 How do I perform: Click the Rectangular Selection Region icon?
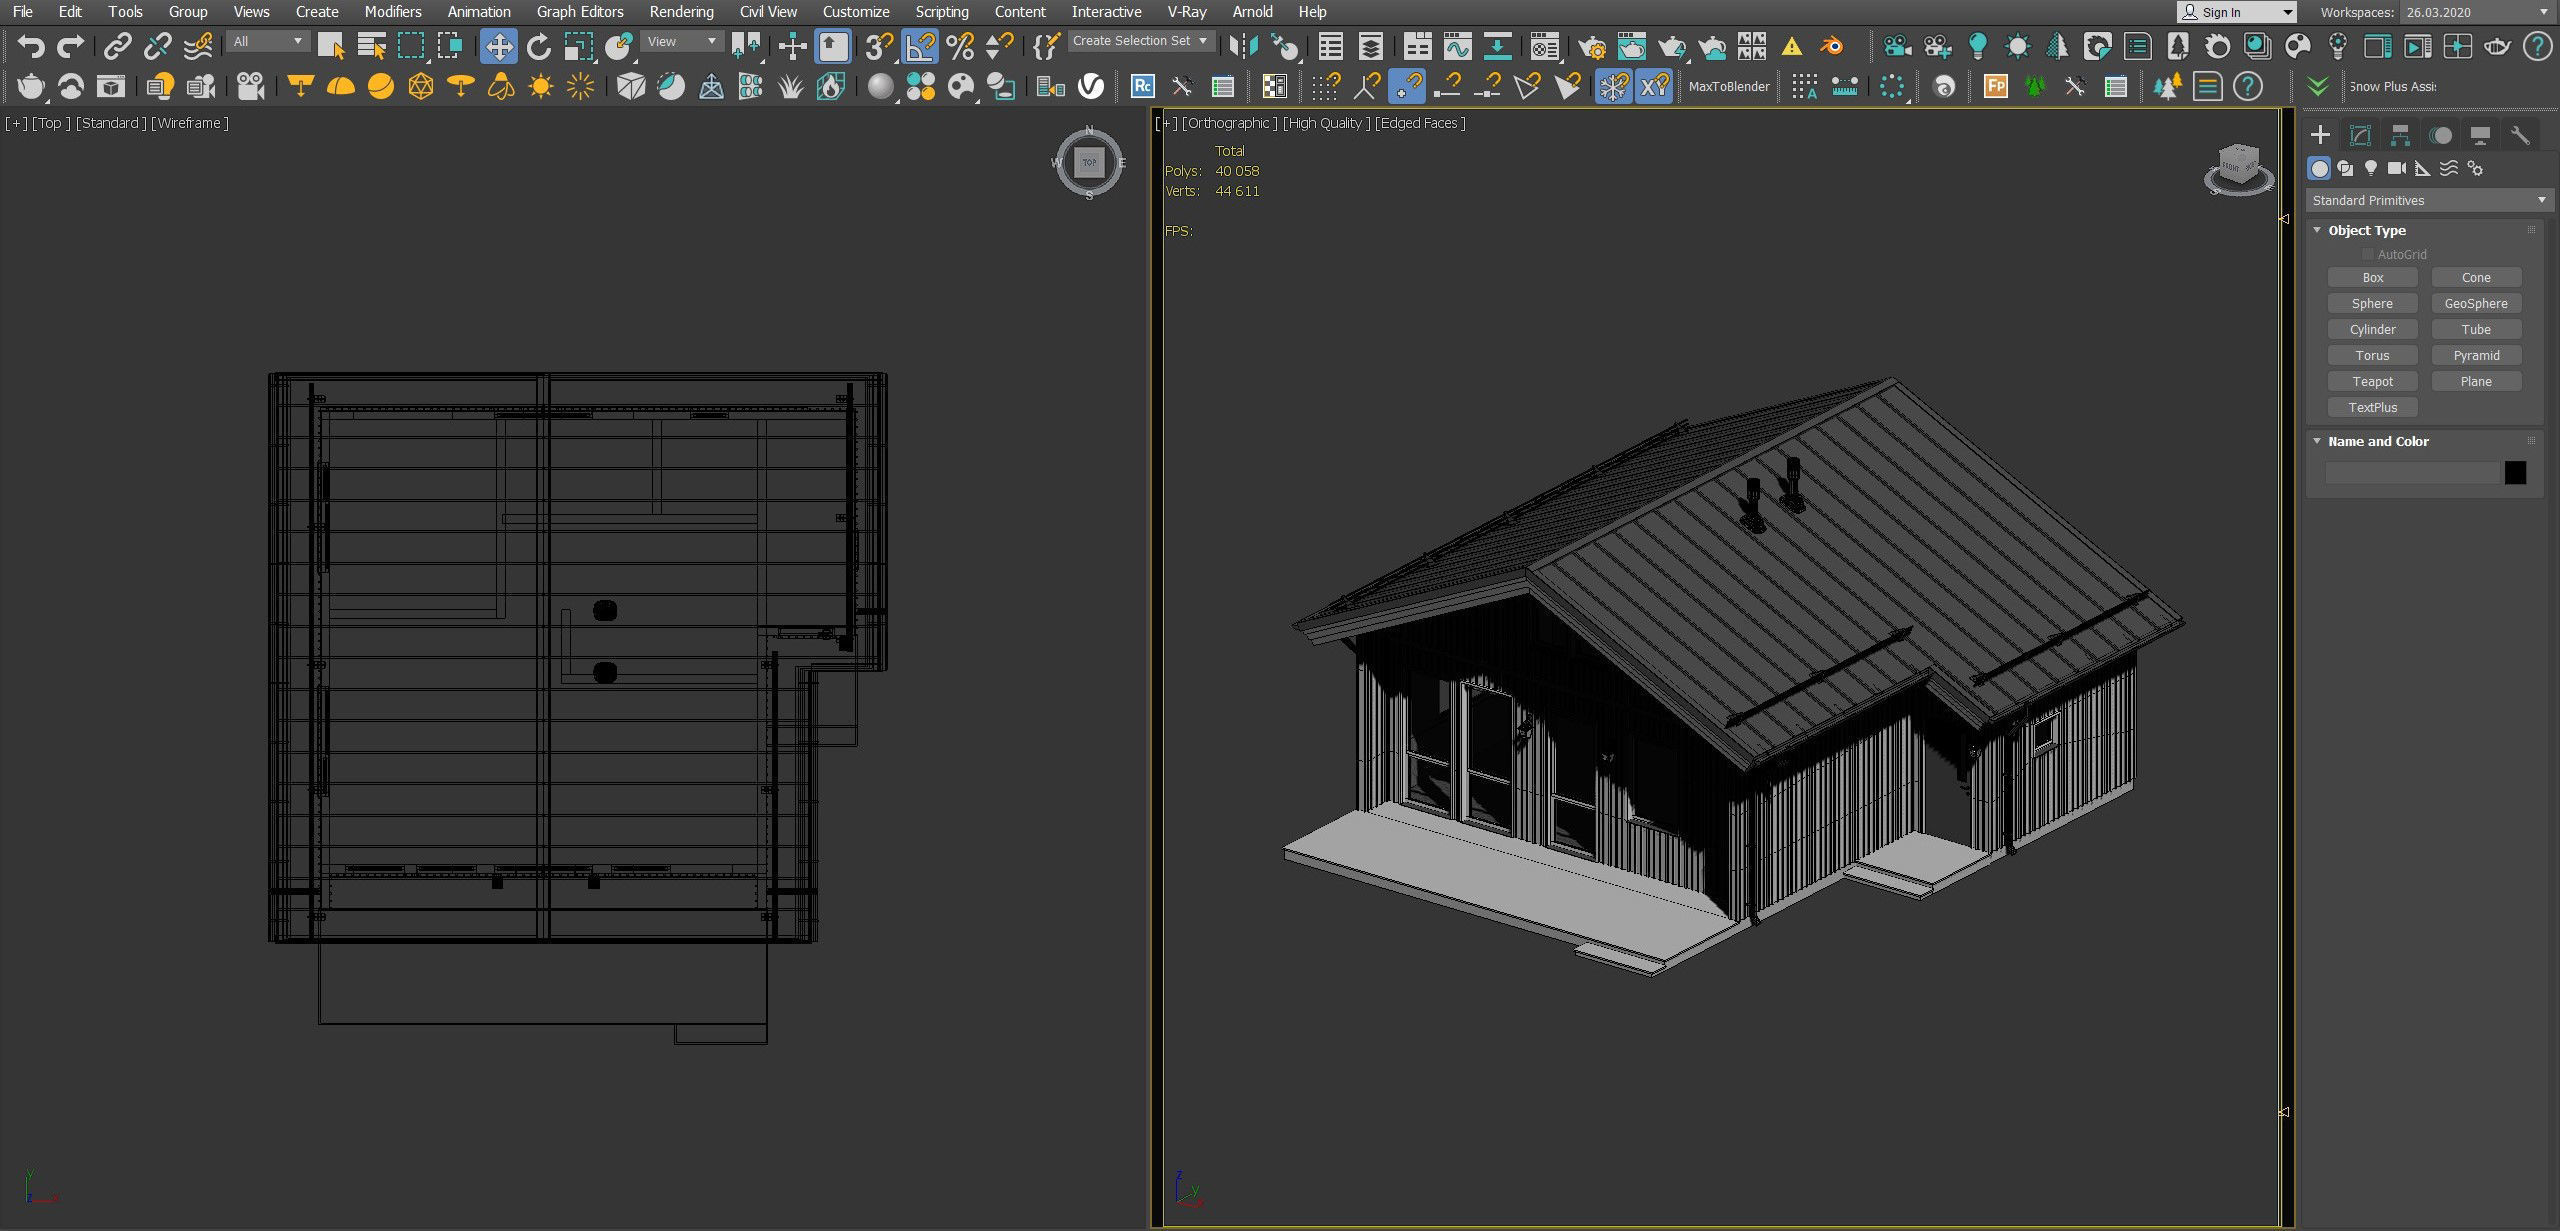point(411,46)
